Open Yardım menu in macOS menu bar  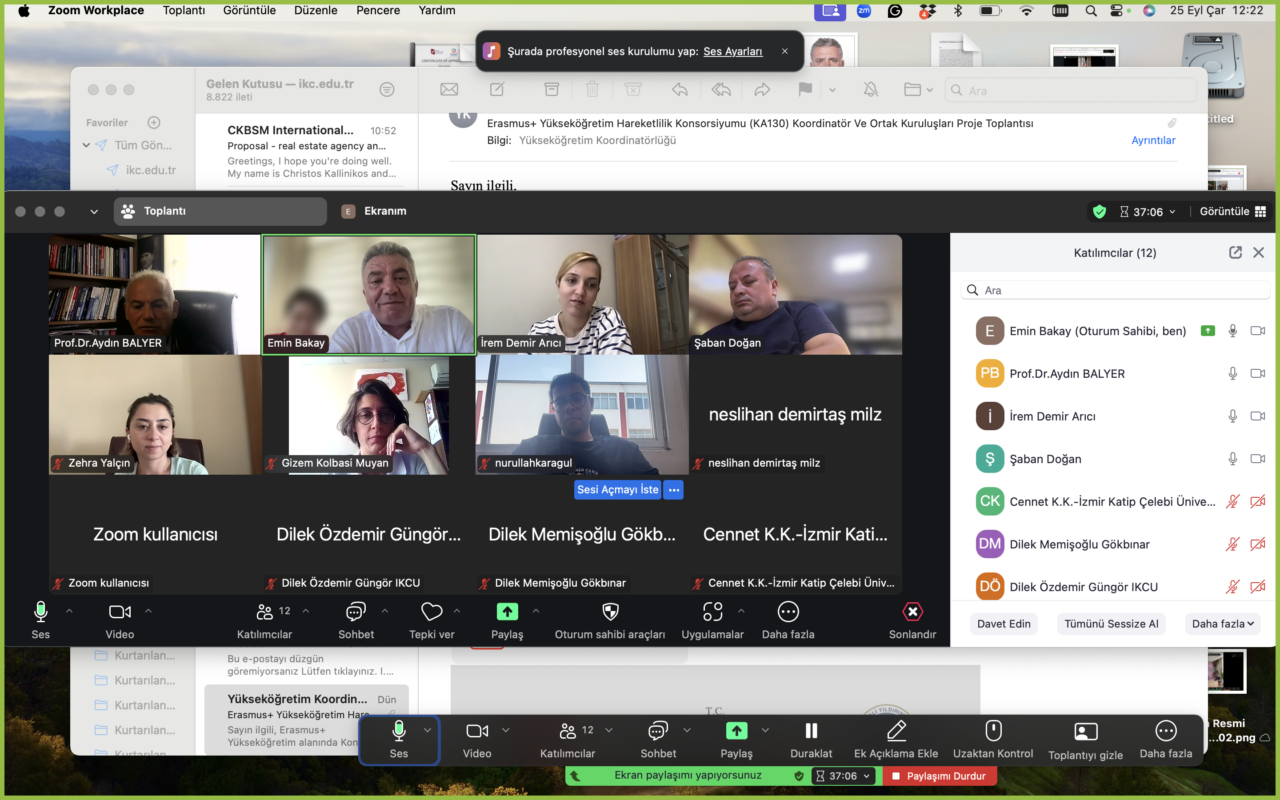click(437, 11)
